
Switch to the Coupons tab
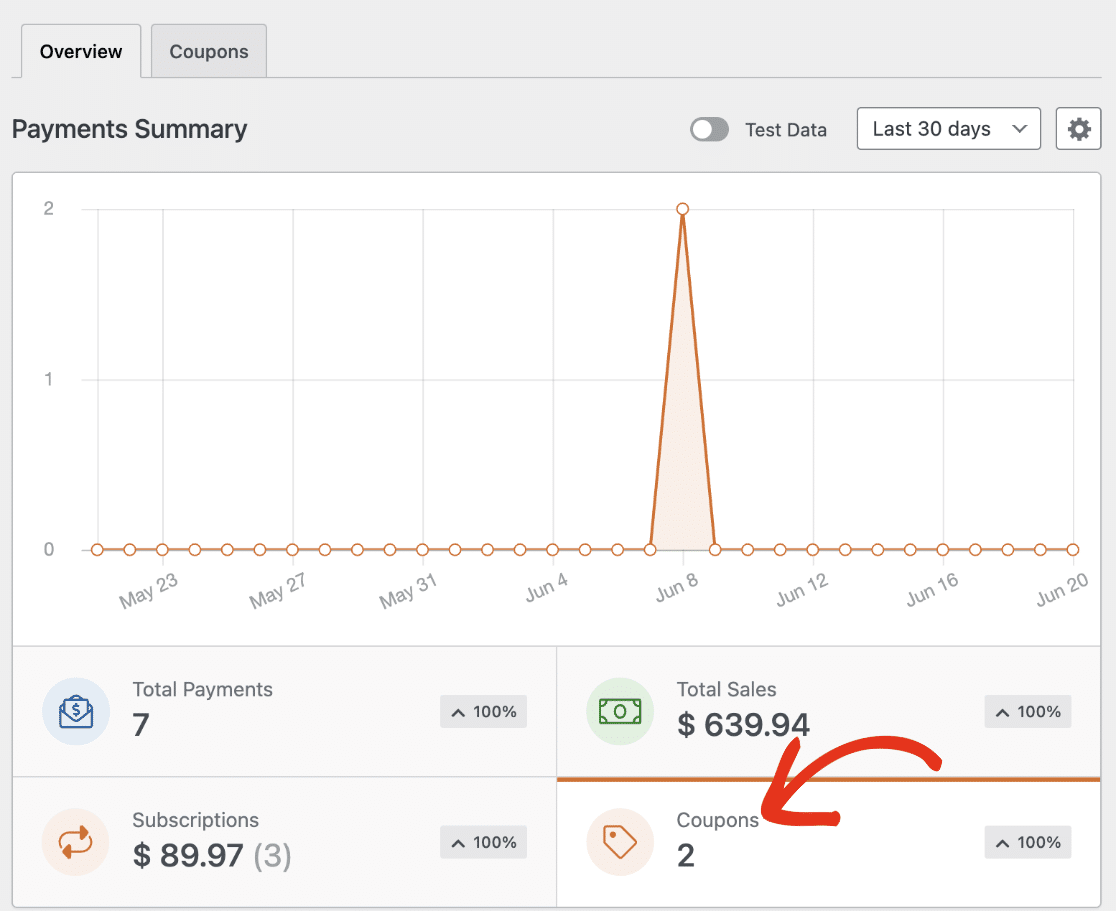[x=209, y=51]
